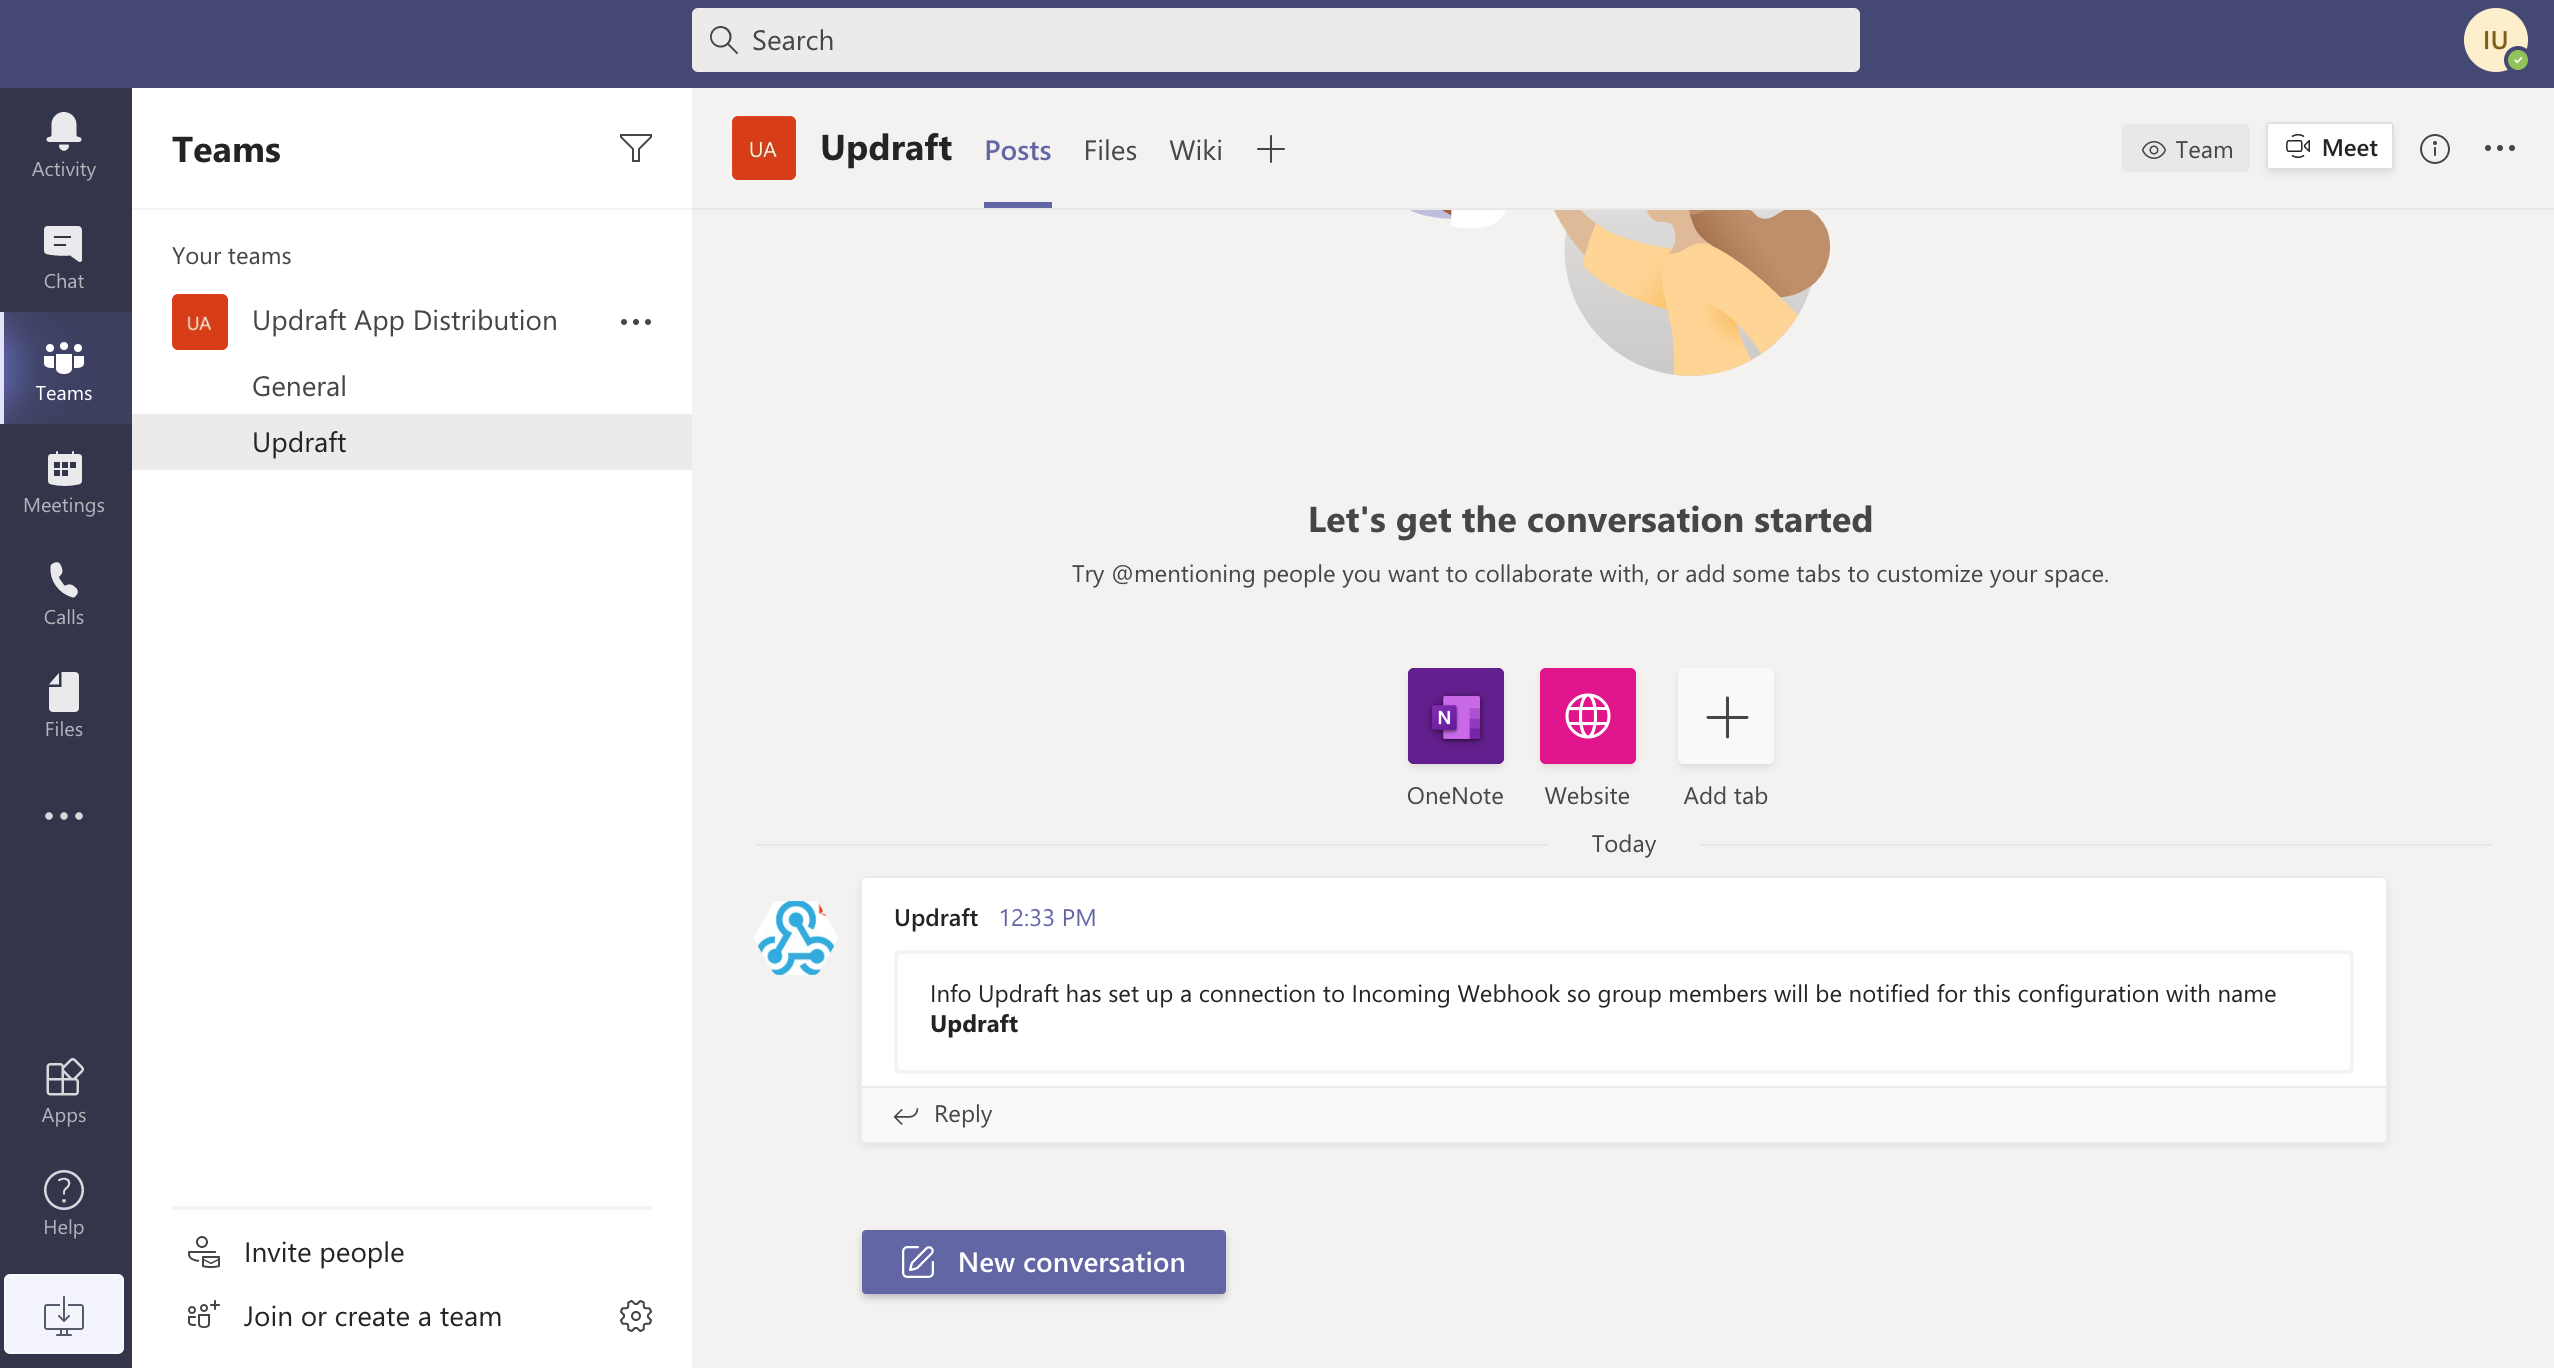Image resolution: width=2554 pixels, height=1368 pixels.
Task: Open channel info pane
Action: 2435,149
